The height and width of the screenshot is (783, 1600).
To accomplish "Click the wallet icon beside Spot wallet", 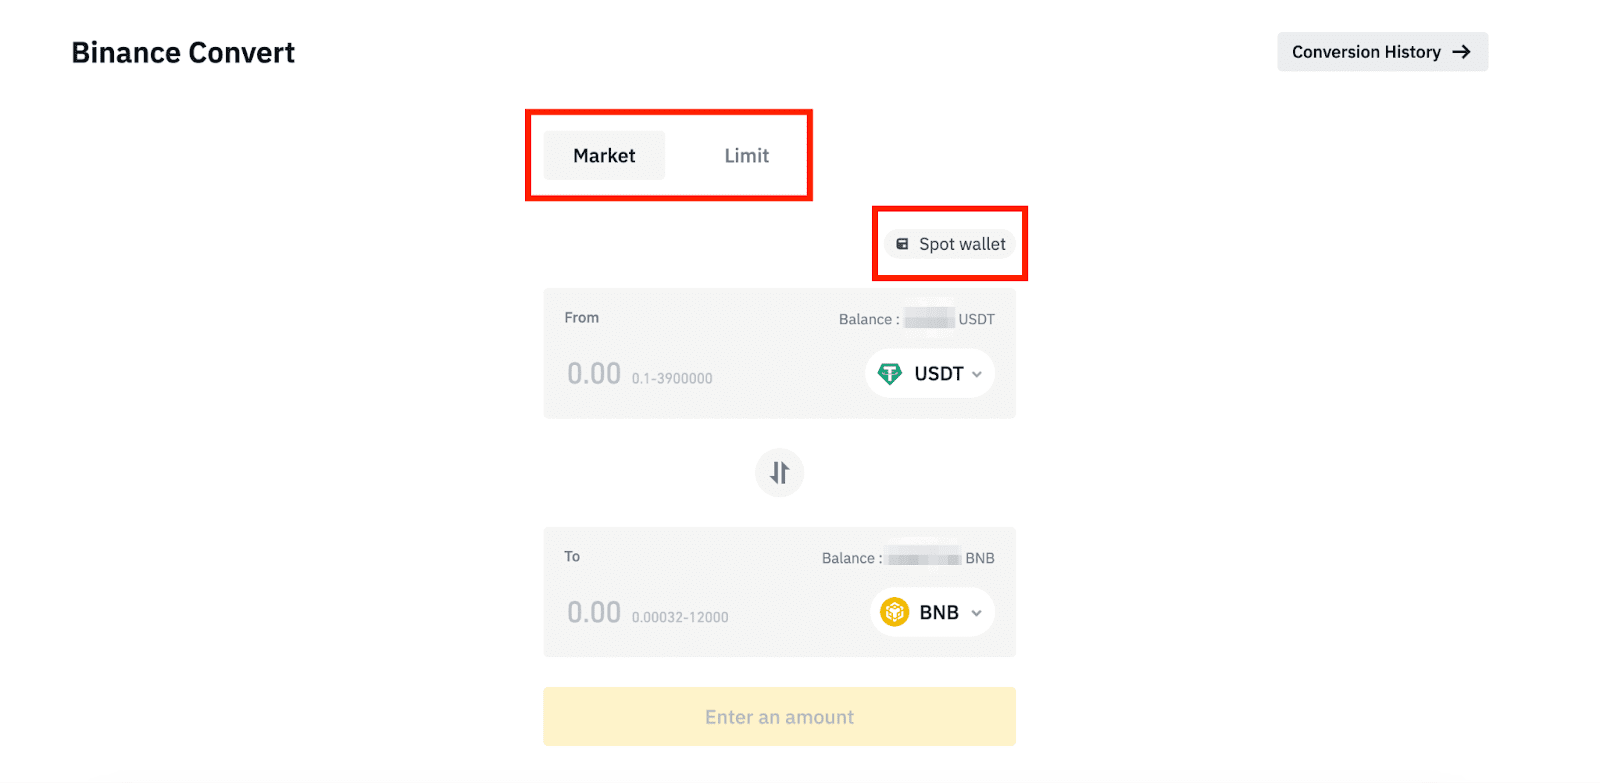I will (x=902, y=244).
